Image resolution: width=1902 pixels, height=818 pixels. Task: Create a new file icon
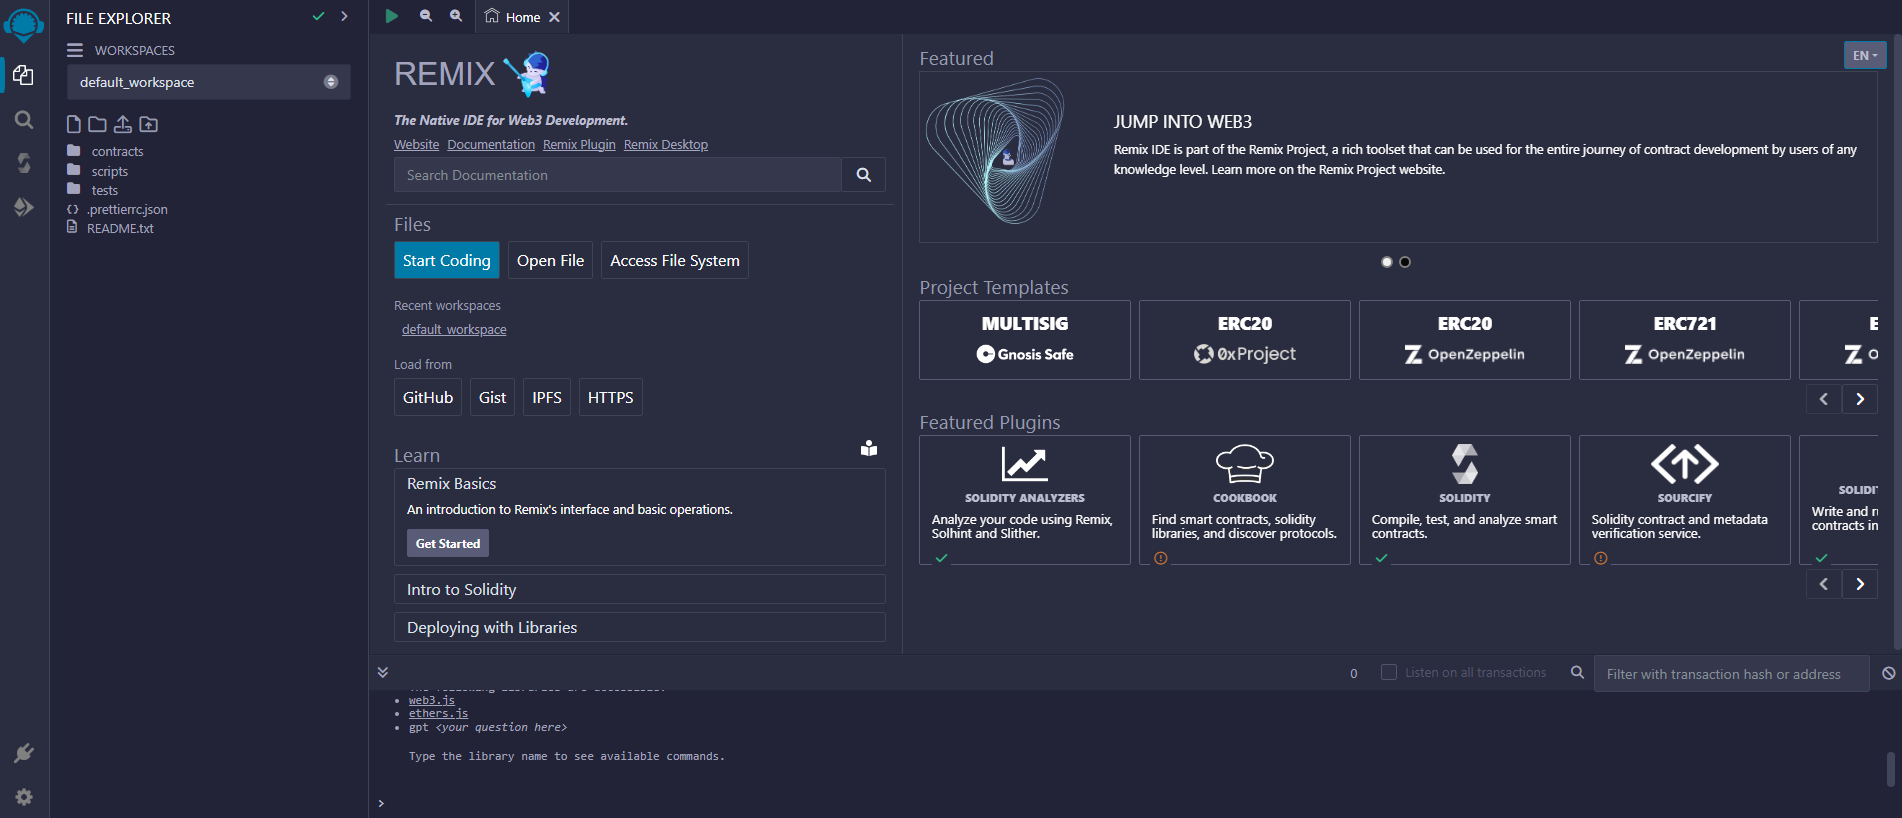[x=74, y=124]
